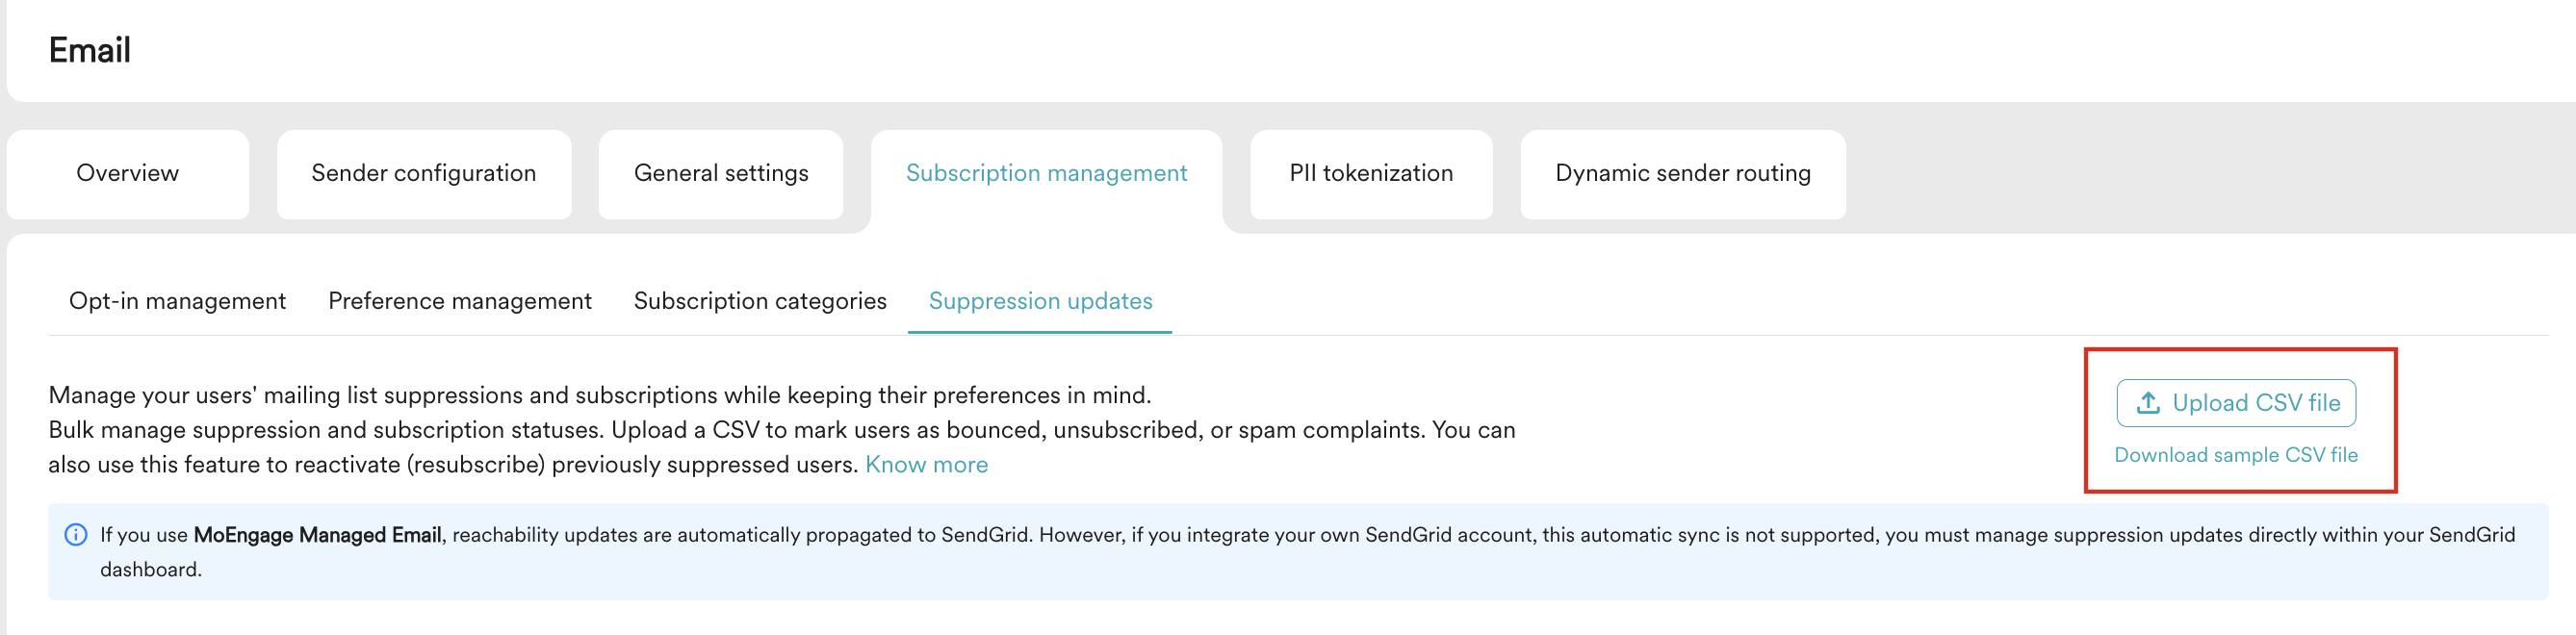2576x635 pixels.
Task: Click the Upload CSV file button
Action: [x=2237, y=403]
